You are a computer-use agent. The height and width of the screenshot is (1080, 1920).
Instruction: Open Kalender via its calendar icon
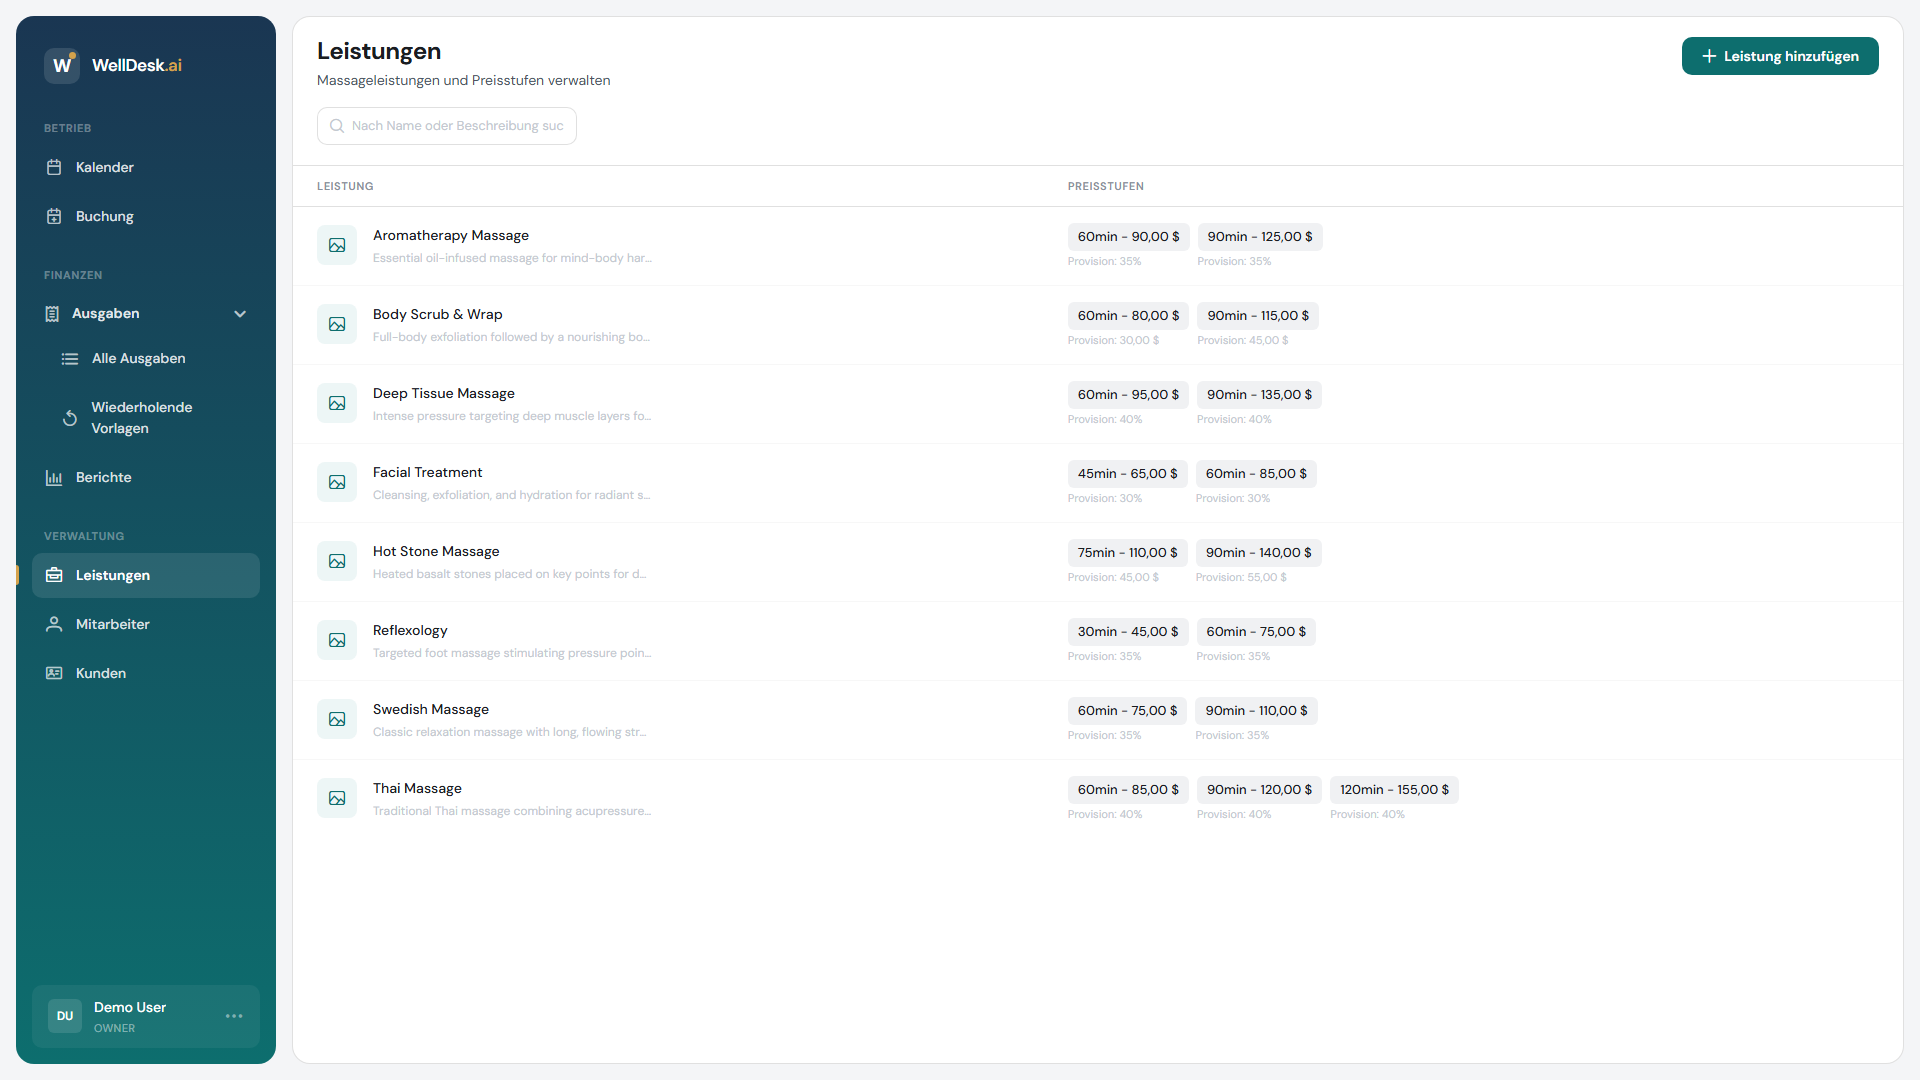pyautogui.click(x=54, y=167)
